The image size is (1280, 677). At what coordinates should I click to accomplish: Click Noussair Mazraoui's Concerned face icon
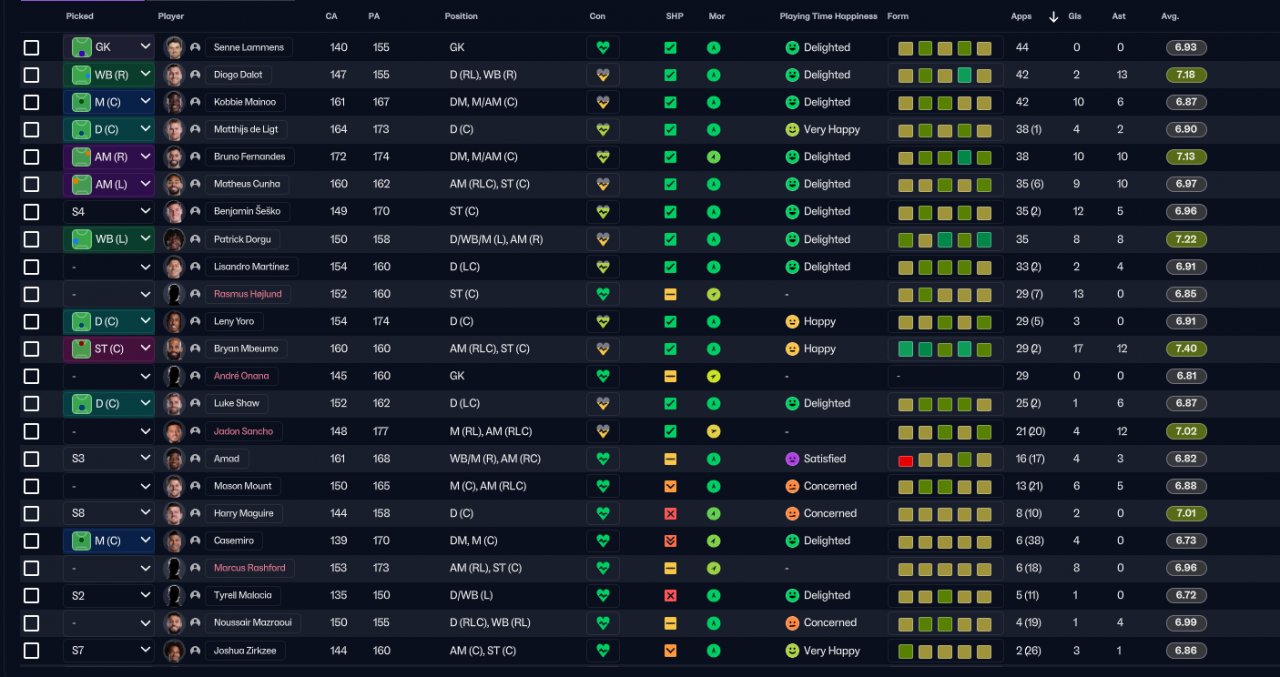click(x=792, y=623)
